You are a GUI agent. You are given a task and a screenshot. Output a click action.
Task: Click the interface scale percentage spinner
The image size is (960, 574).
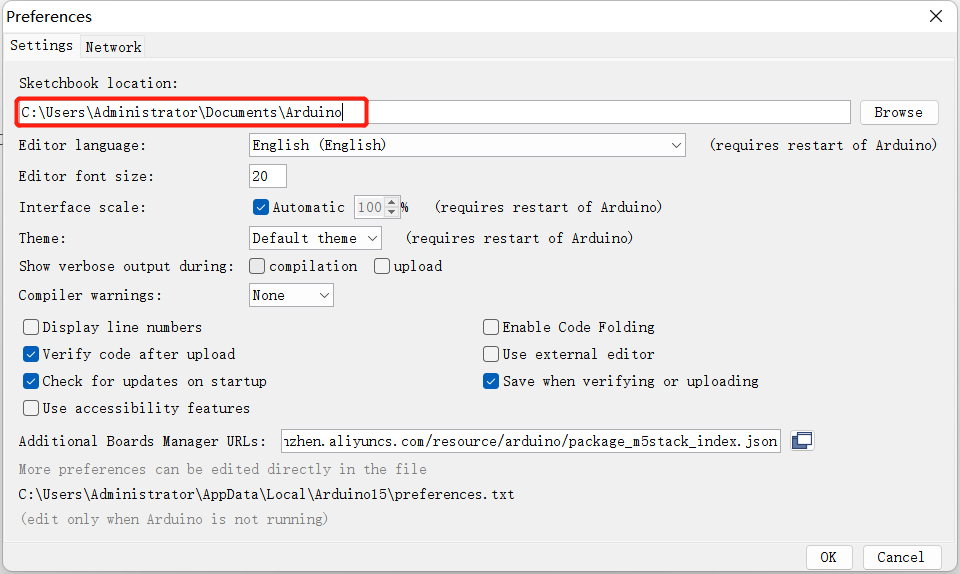click(x=377, y=208)
